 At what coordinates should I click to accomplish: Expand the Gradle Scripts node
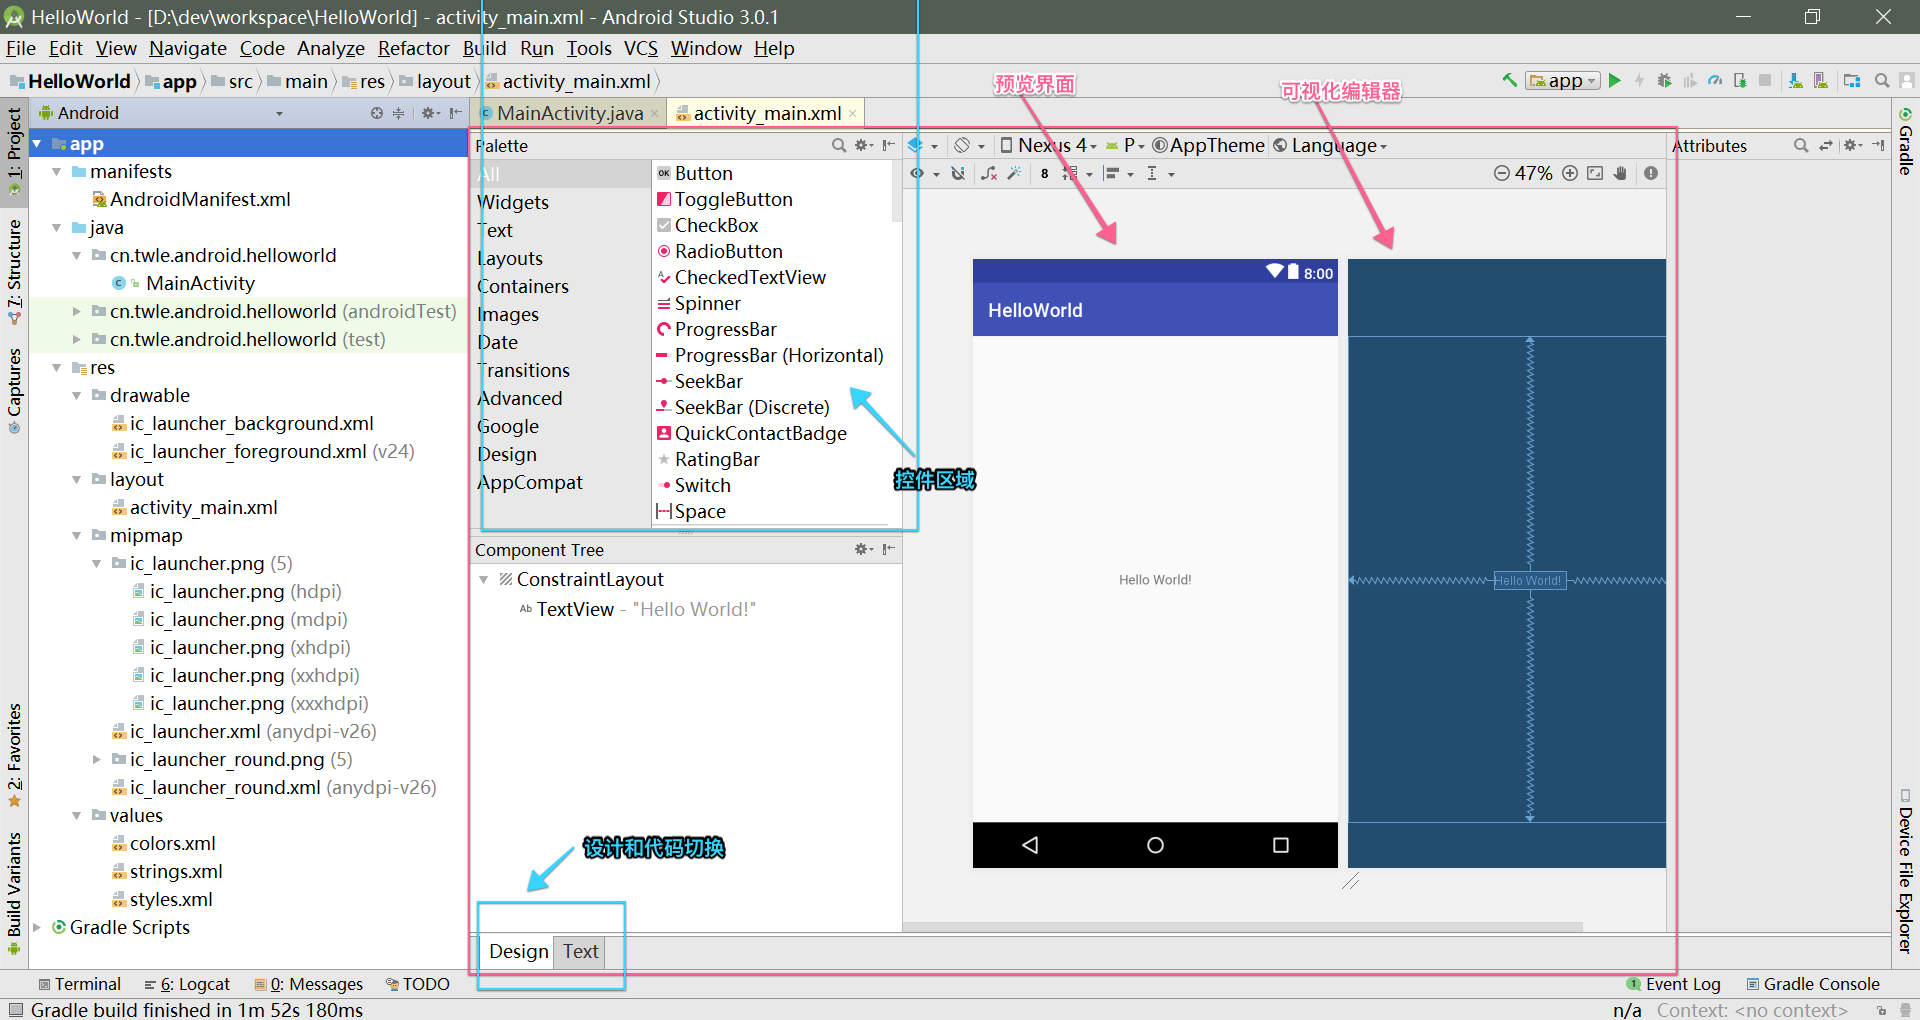coord(37,927)
